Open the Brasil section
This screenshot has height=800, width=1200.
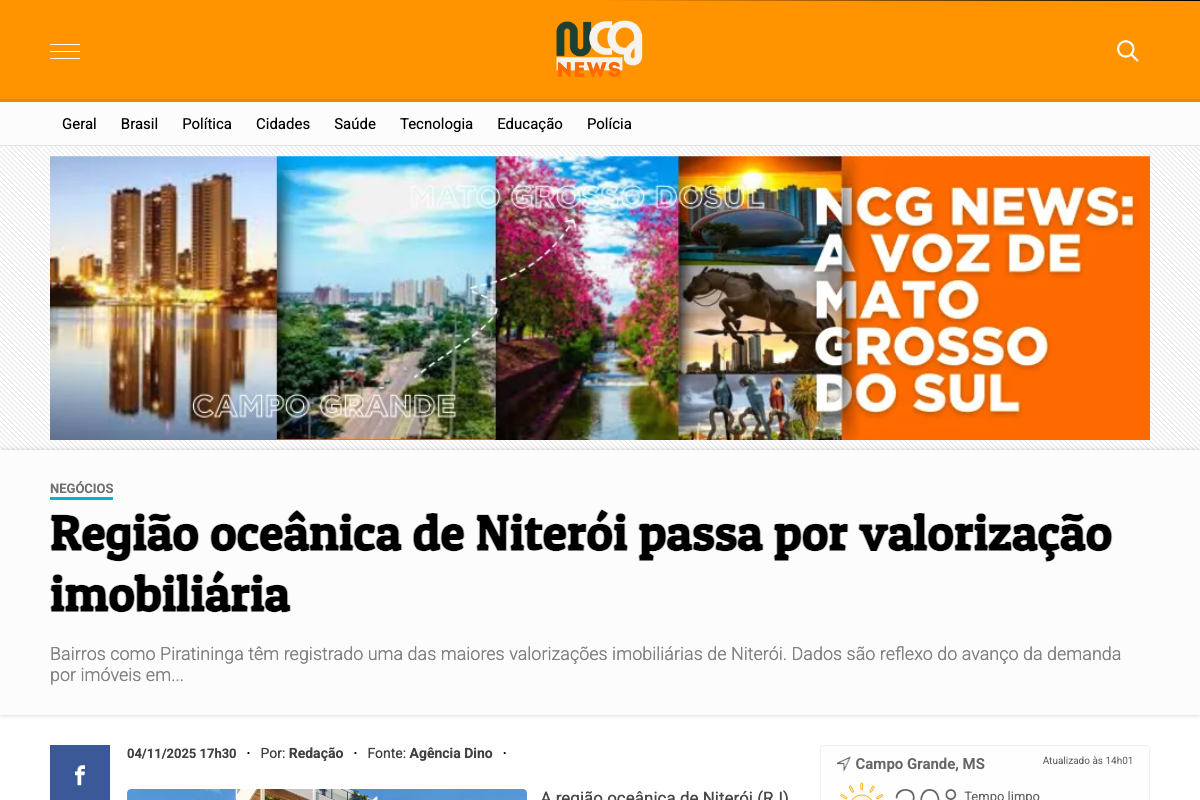tap(139, 123)
